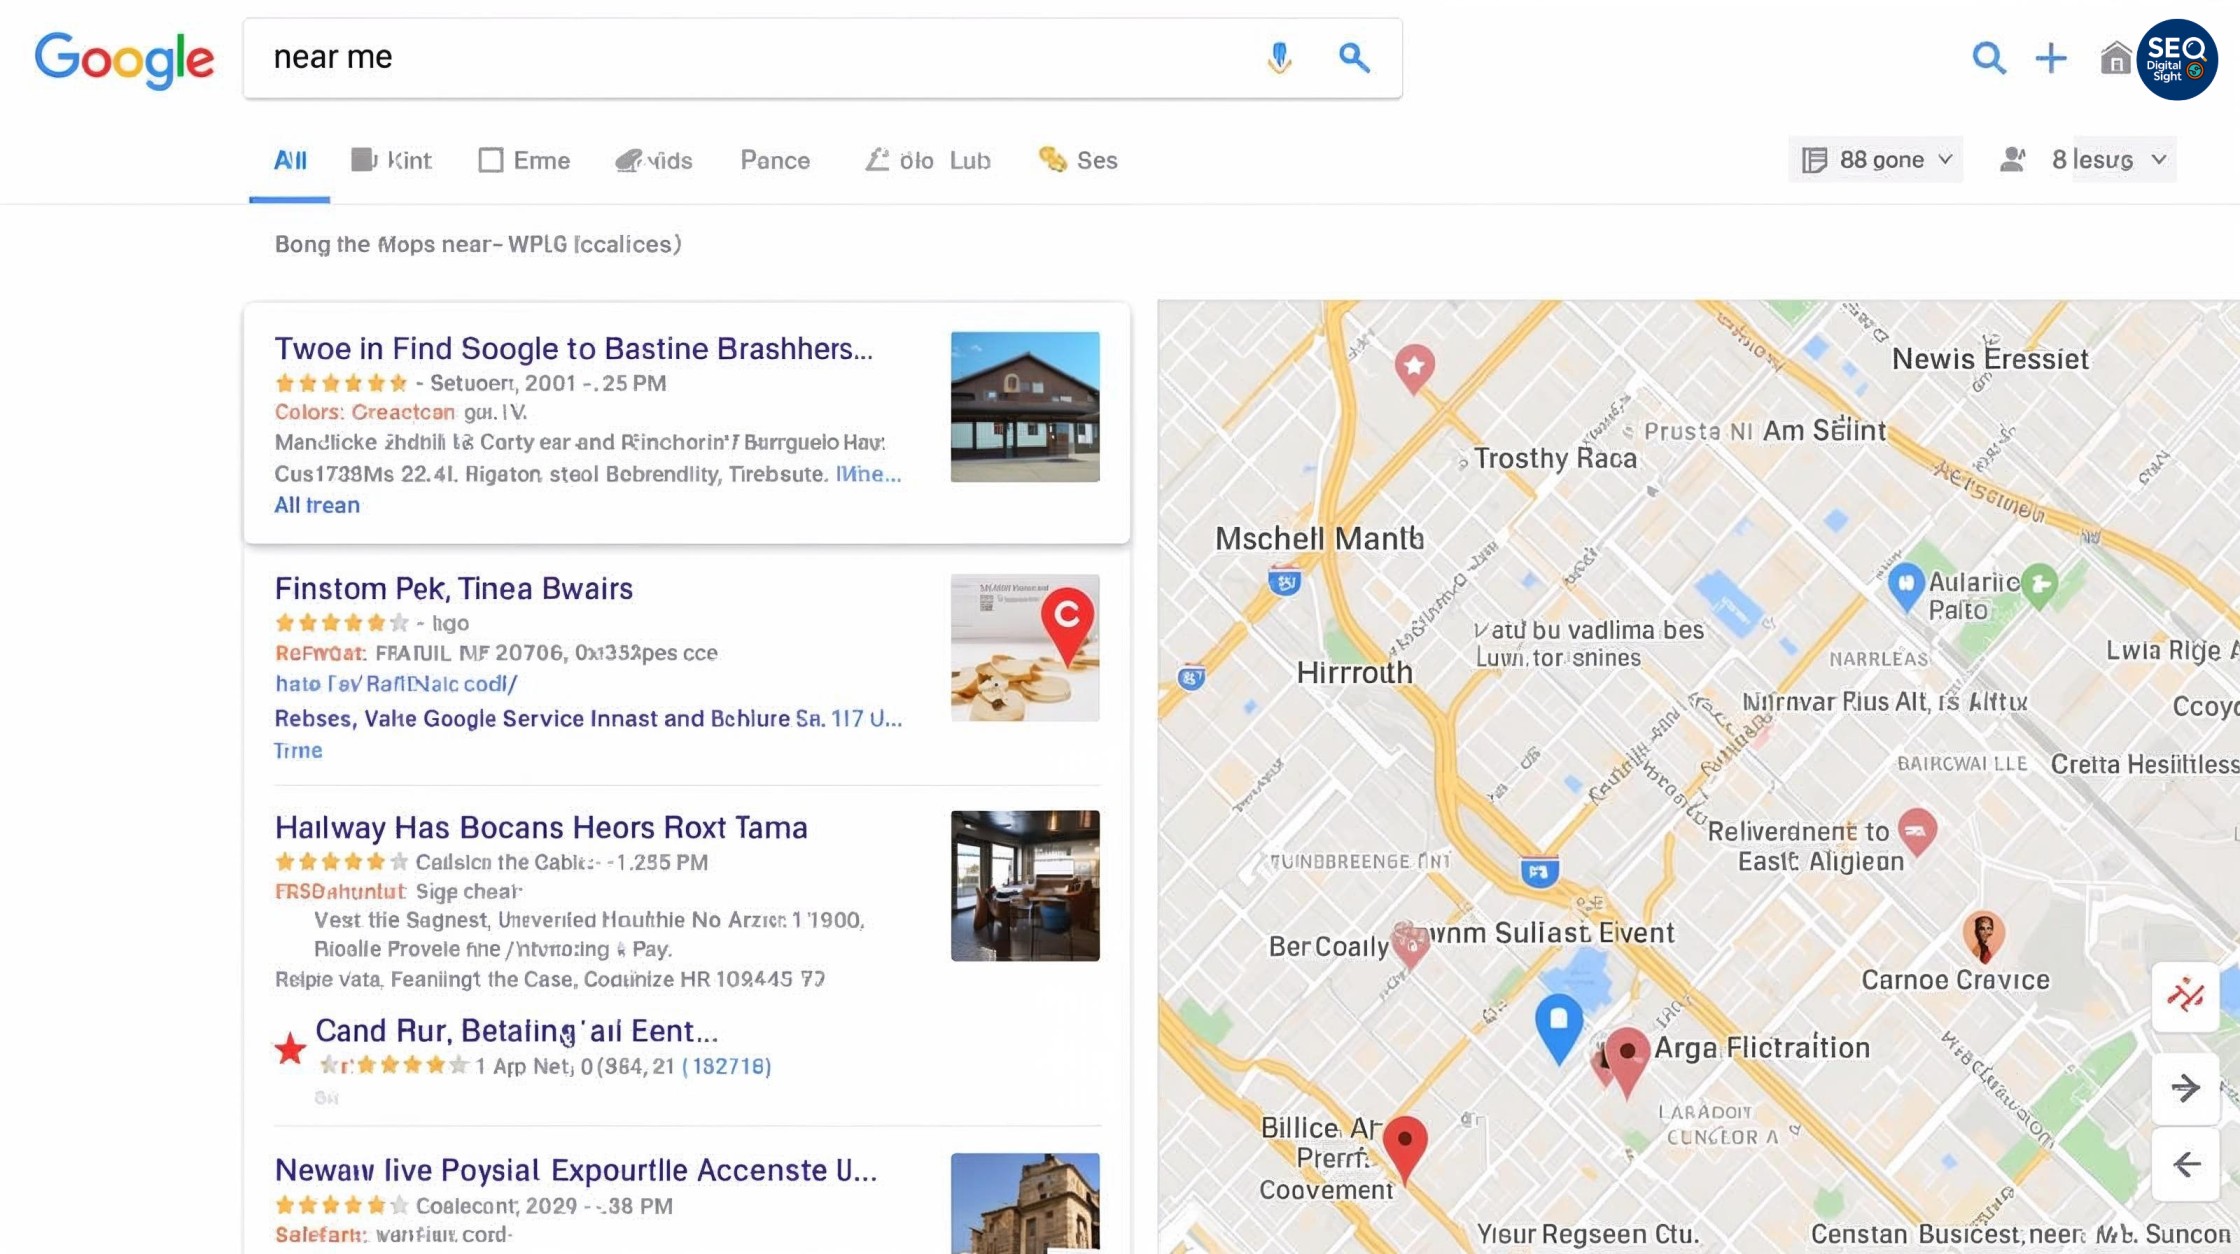Select the Pance tab
This screenshot has height=1254, width=2240.
774,160
